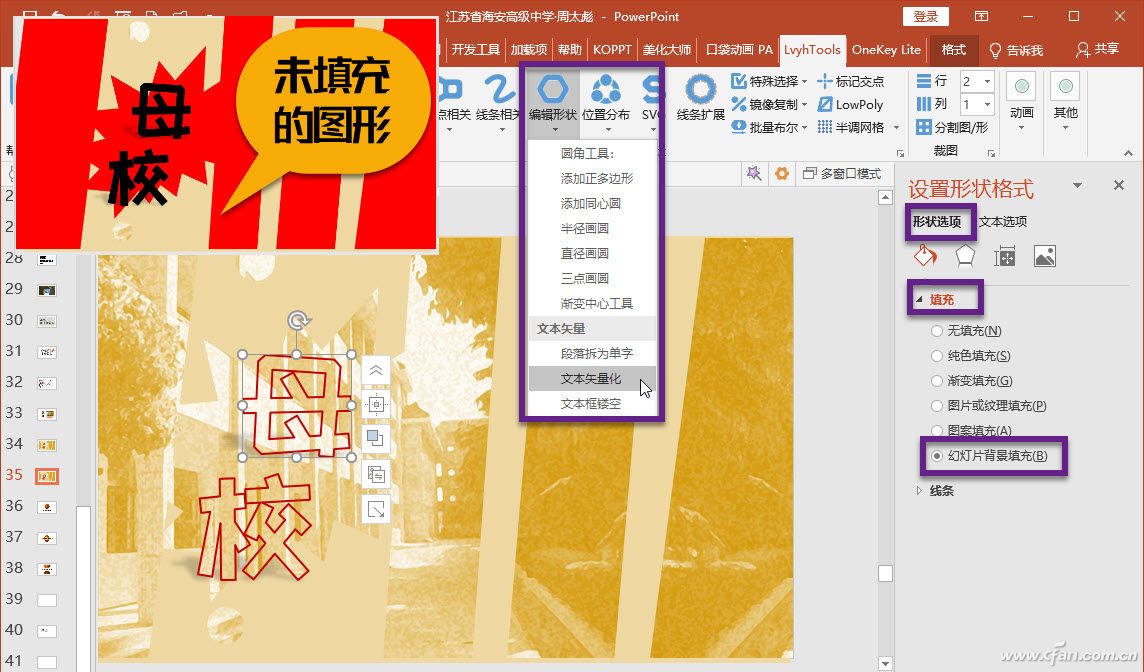The width and height of the screenshot is (1144, 672).
Task: Open the 动画 animation dropdown
Action: click(x=1020, y=110)
